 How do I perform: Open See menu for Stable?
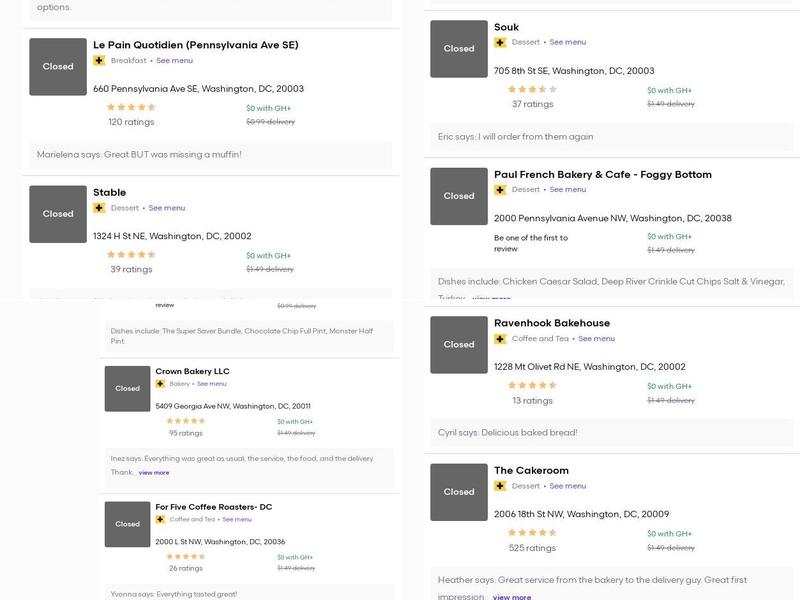(x=167, y=208)
